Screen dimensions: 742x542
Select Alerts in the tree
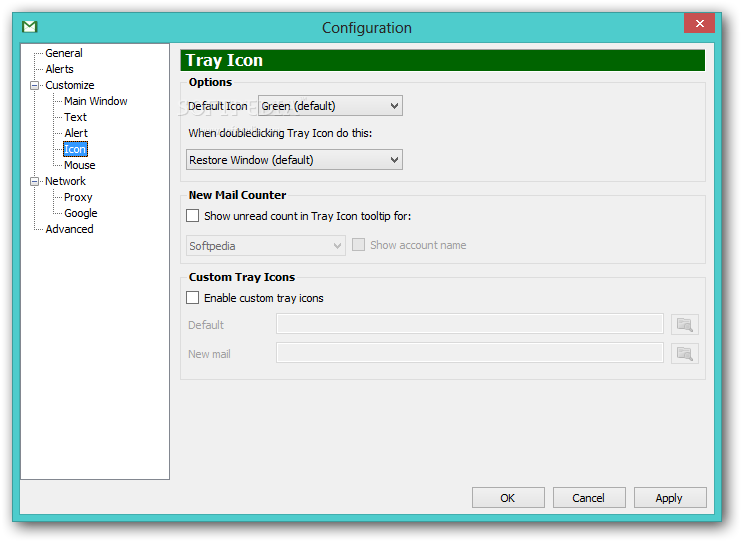click(59, 69)
